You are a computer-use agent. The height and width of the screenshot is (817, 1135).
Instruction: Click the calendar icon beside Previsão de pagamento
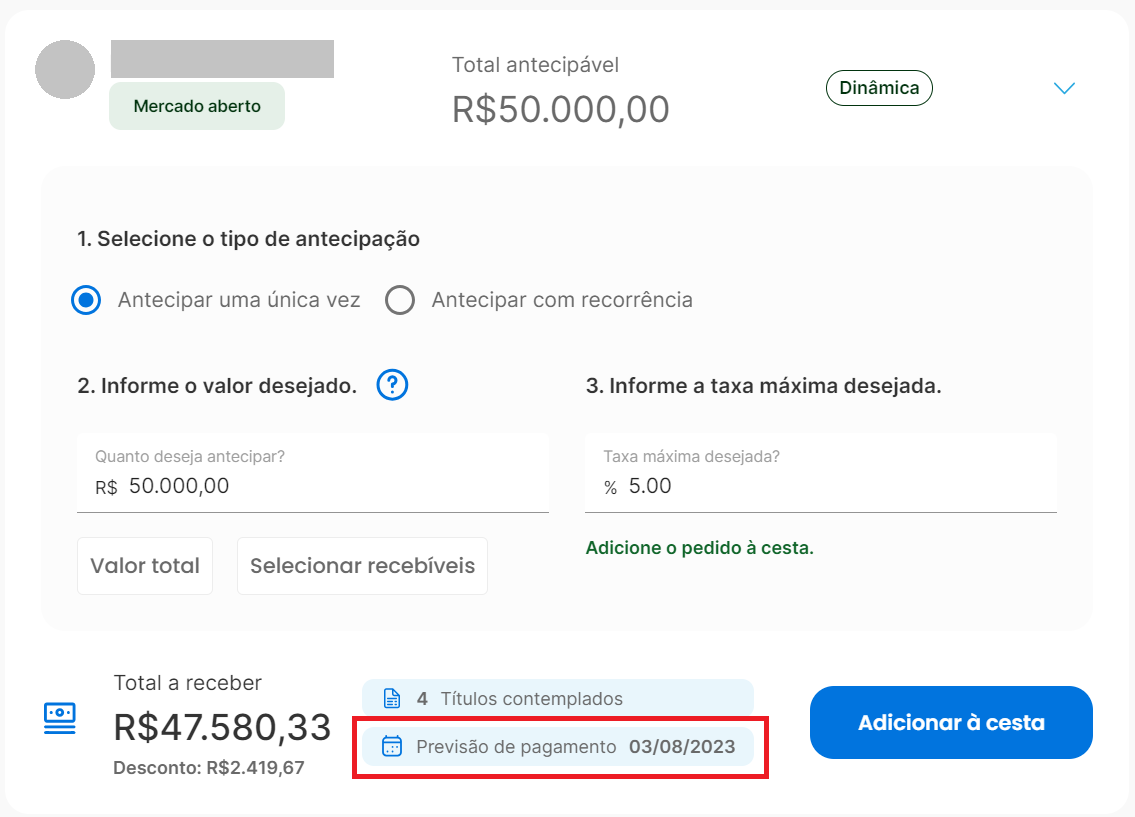[x=392, y=746]
